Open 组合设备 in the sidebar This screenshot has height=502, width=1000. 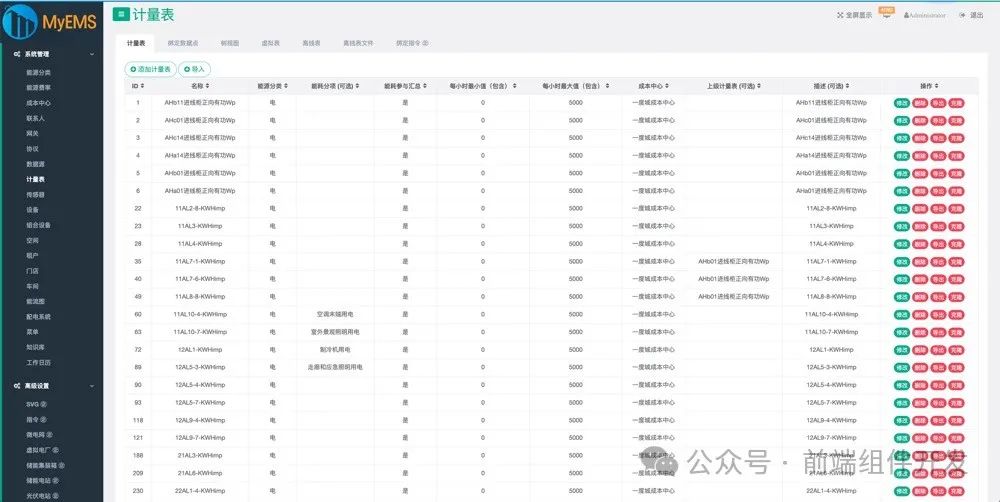[38, 225]
